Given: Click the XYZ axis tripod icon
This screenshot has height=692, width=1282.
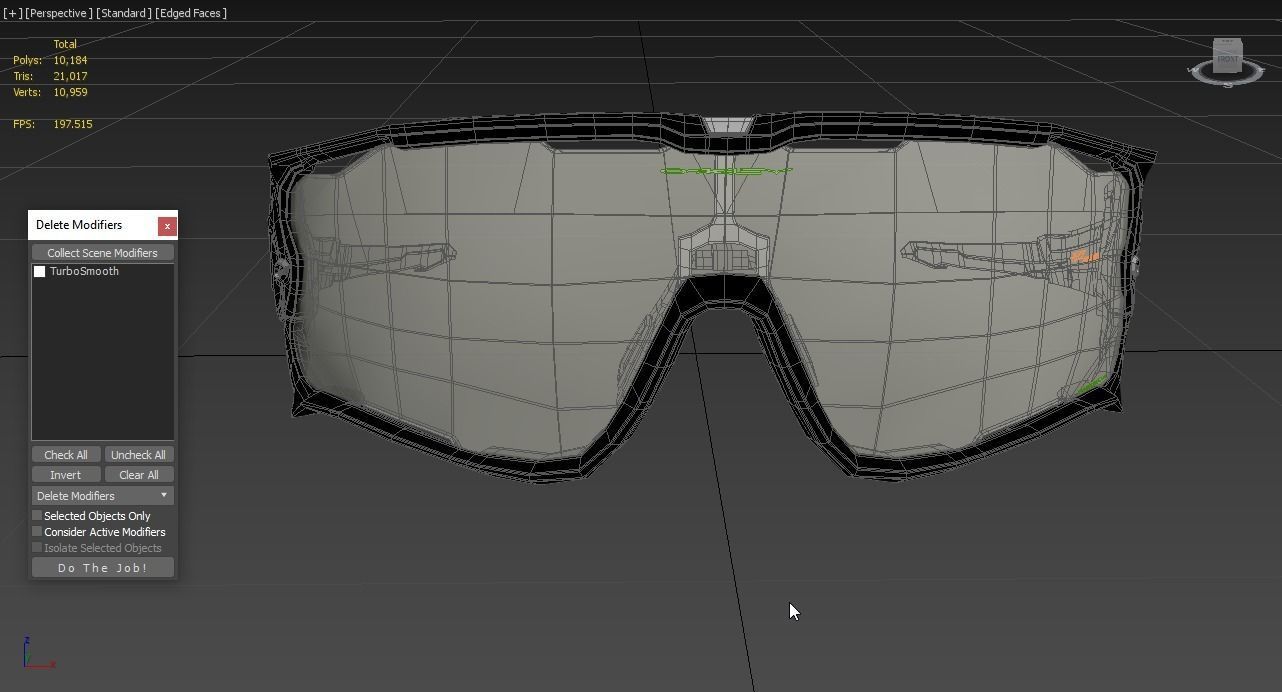Looking at the screenshot, I should (38, 652).
